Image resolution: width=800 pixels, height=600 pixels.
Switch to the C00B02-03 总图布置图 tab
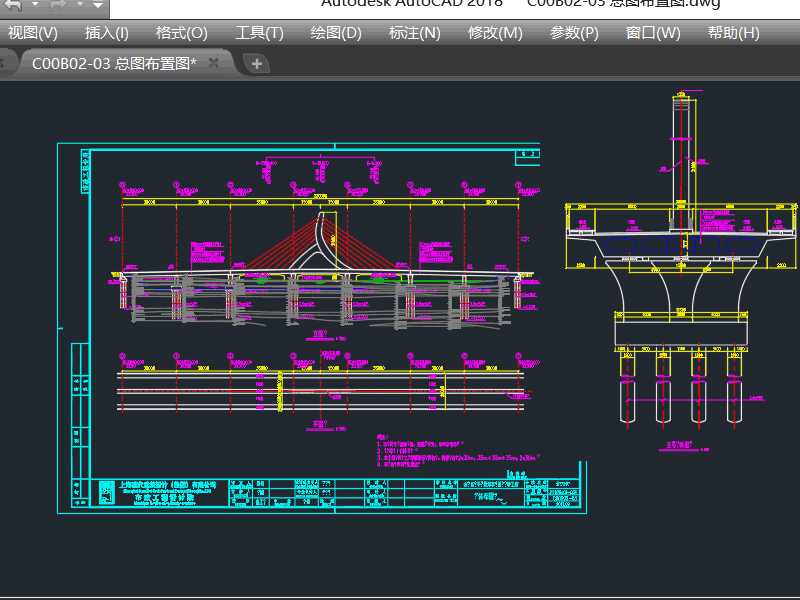tap(113, 64)
